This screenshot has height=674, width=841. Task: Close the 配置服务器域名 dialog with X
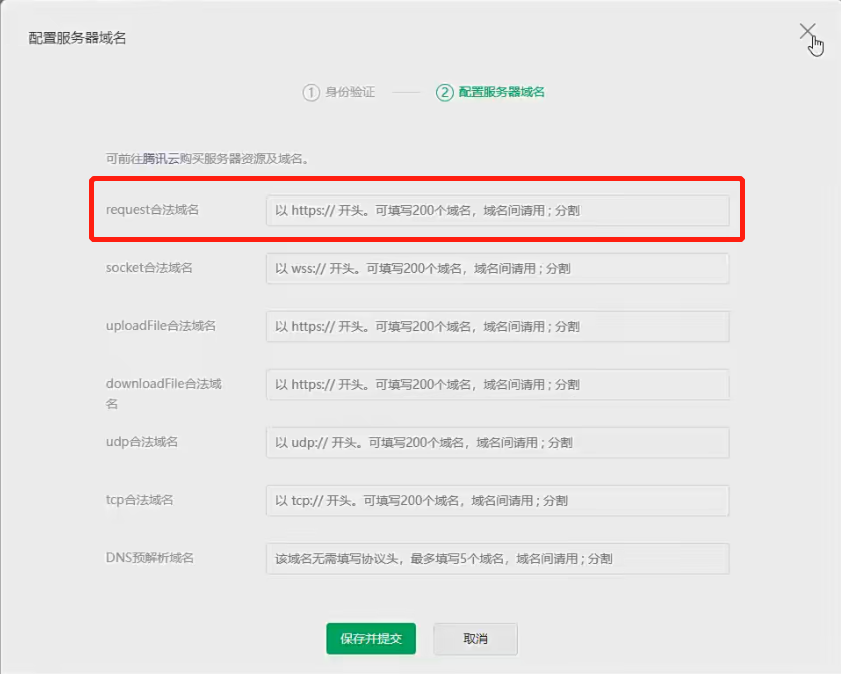coord(807,33)
